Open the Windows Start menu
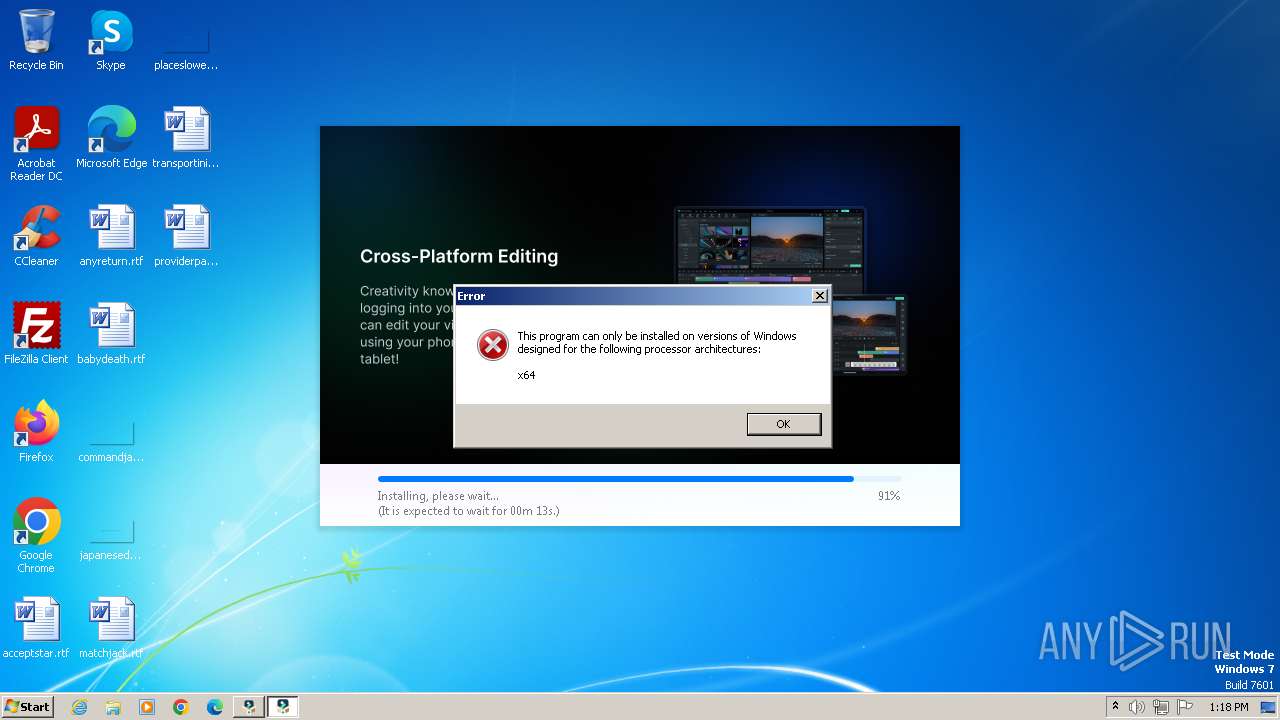Screen dimensions: 1280x720 tap(27, 706)
